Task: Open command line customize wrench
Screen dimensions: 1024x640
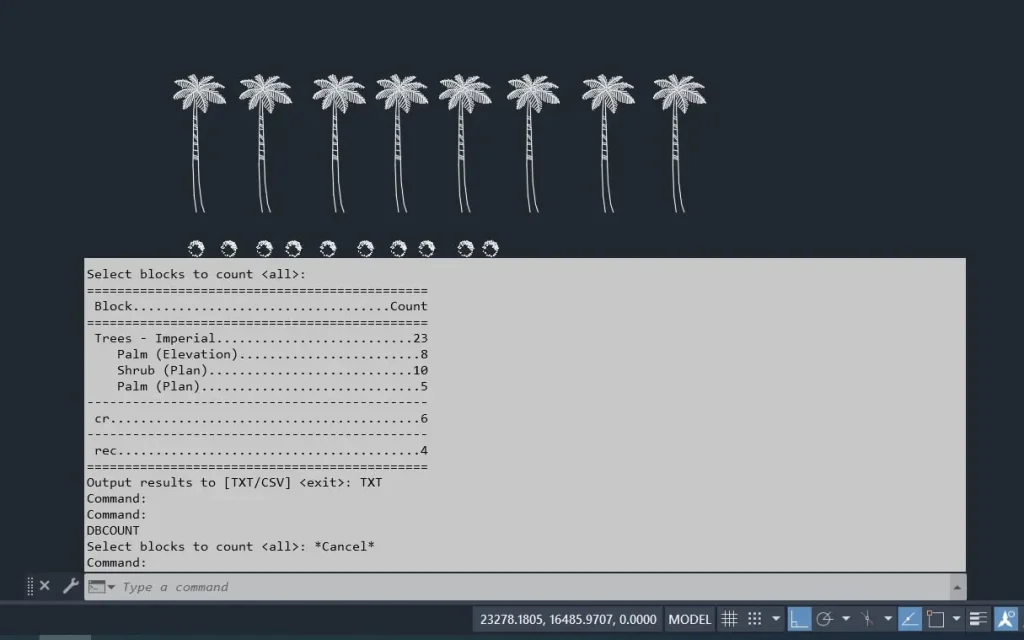Action: [x=70, y=586]
